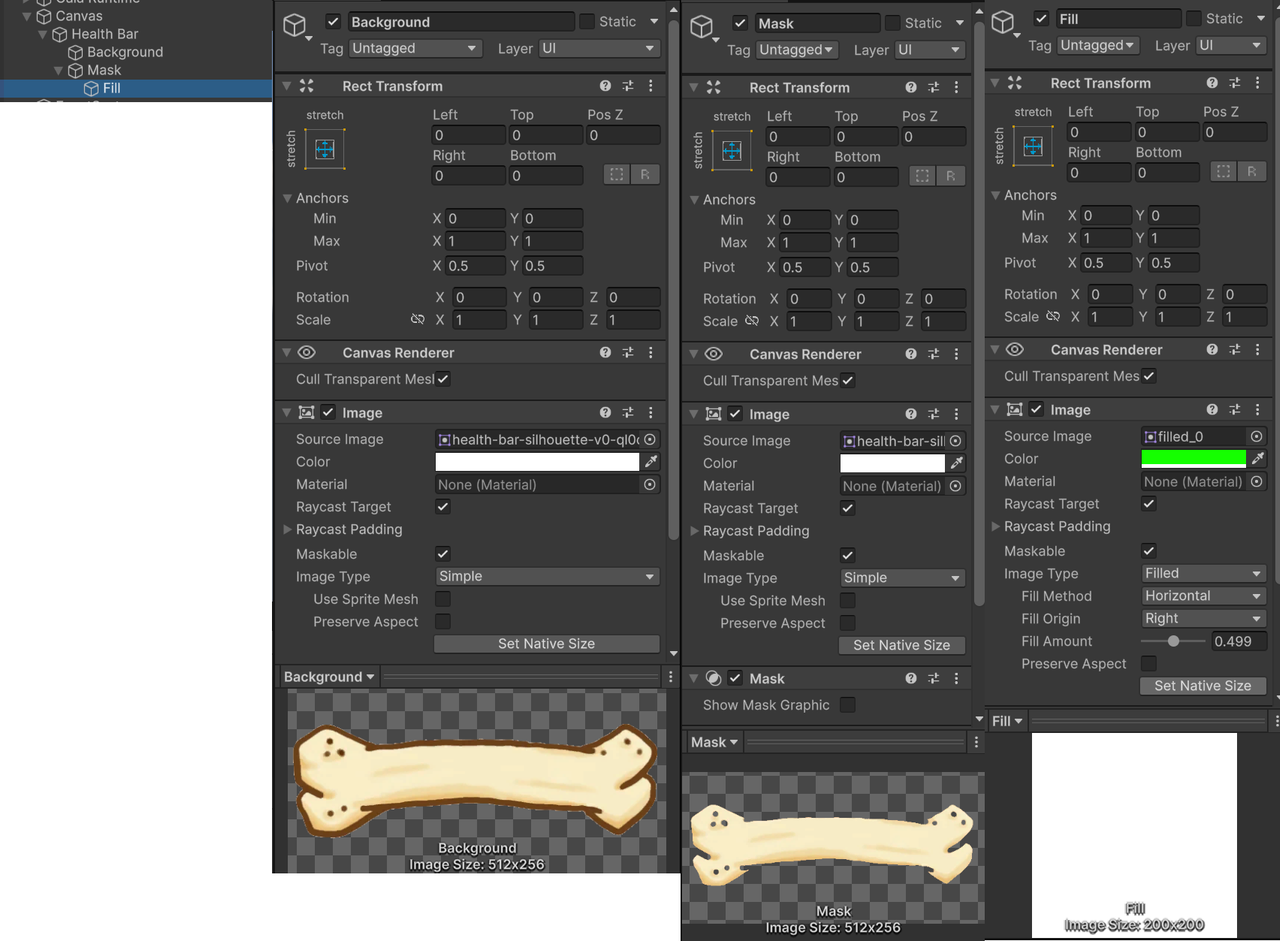The height and width of the screenshot is (941, 1280).
Task: Toggle Static checkbox in Background inspector
Action: pos(587,22)
